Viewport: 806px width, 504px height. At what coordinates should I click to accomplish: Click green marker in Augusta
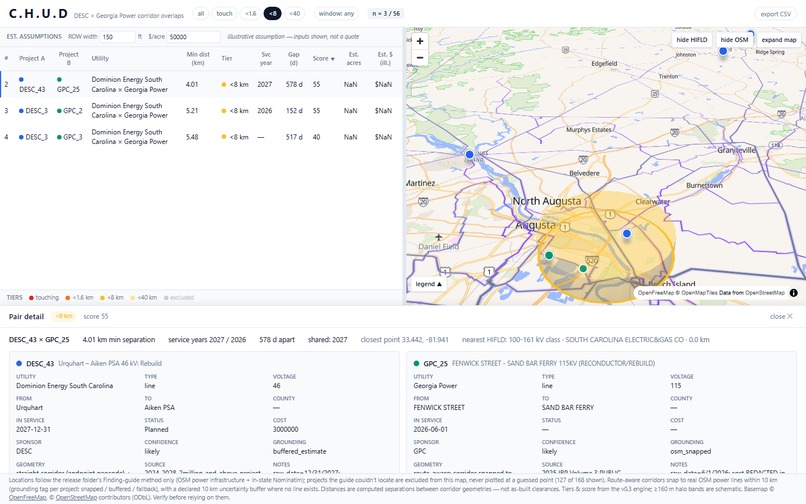549,255
